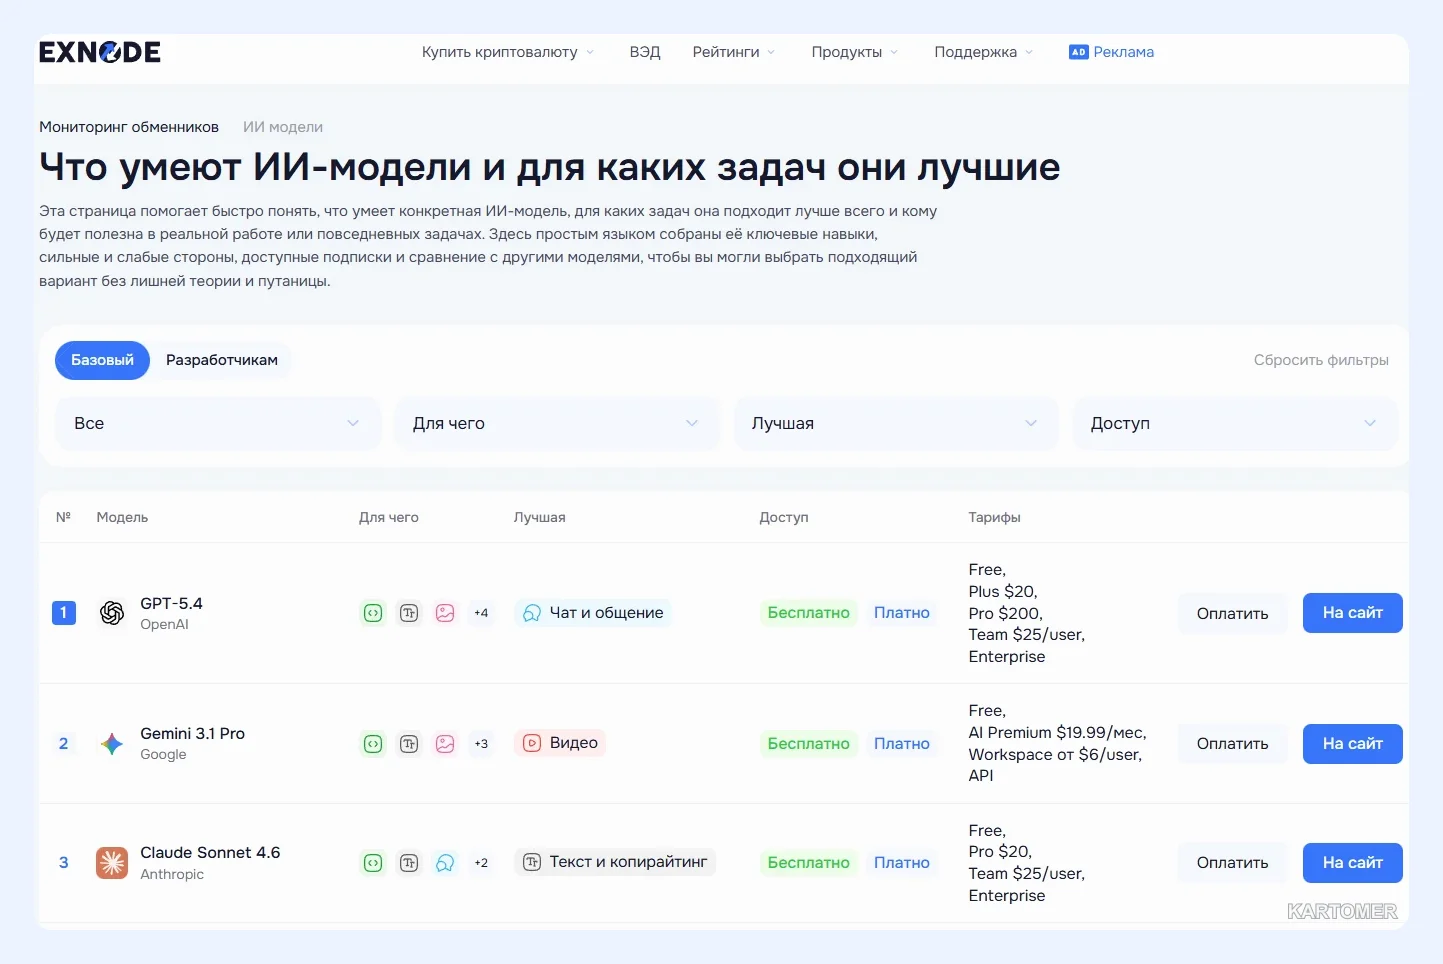This screenshot has width=1443, height=964.
Task: Click the Тарифы column header
Action: pyautogui.click(x=994, y=517)
